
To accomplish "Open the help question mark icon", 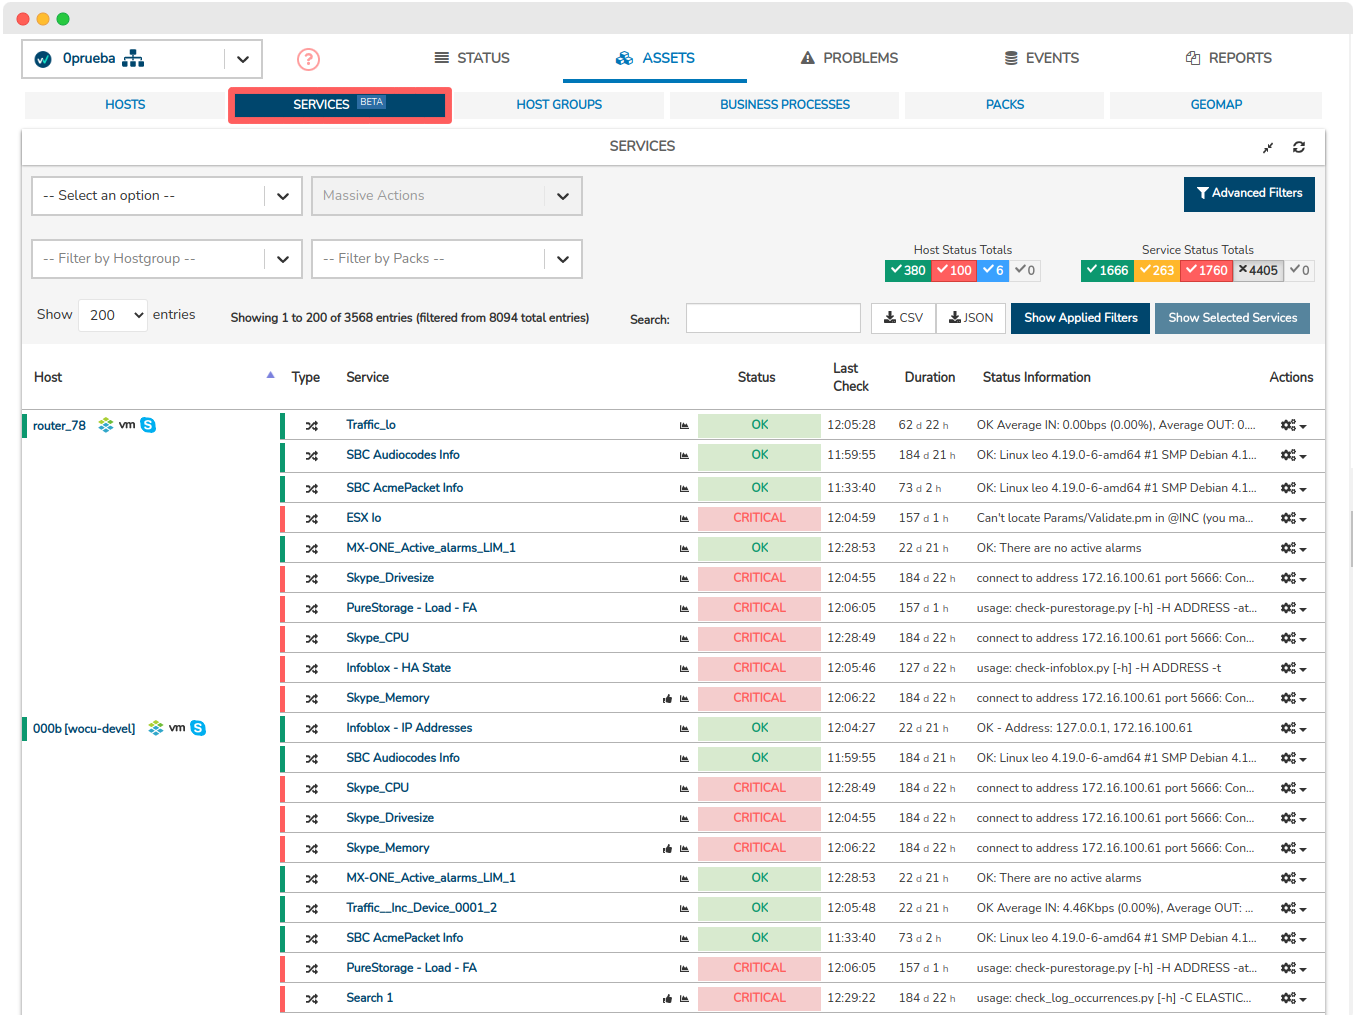I will [x=308, y=59].
